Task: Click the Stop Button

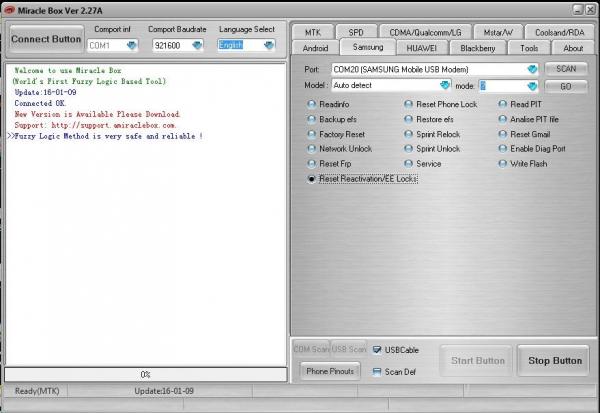Action: coord(554,361)
